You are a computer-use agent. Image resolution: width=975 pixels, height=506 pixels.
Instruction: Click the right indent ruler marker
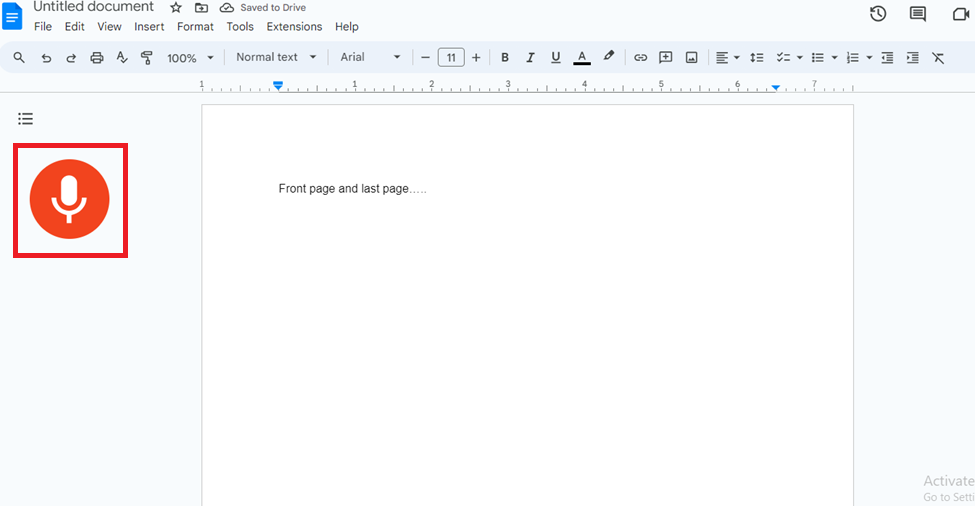point(775,88)
